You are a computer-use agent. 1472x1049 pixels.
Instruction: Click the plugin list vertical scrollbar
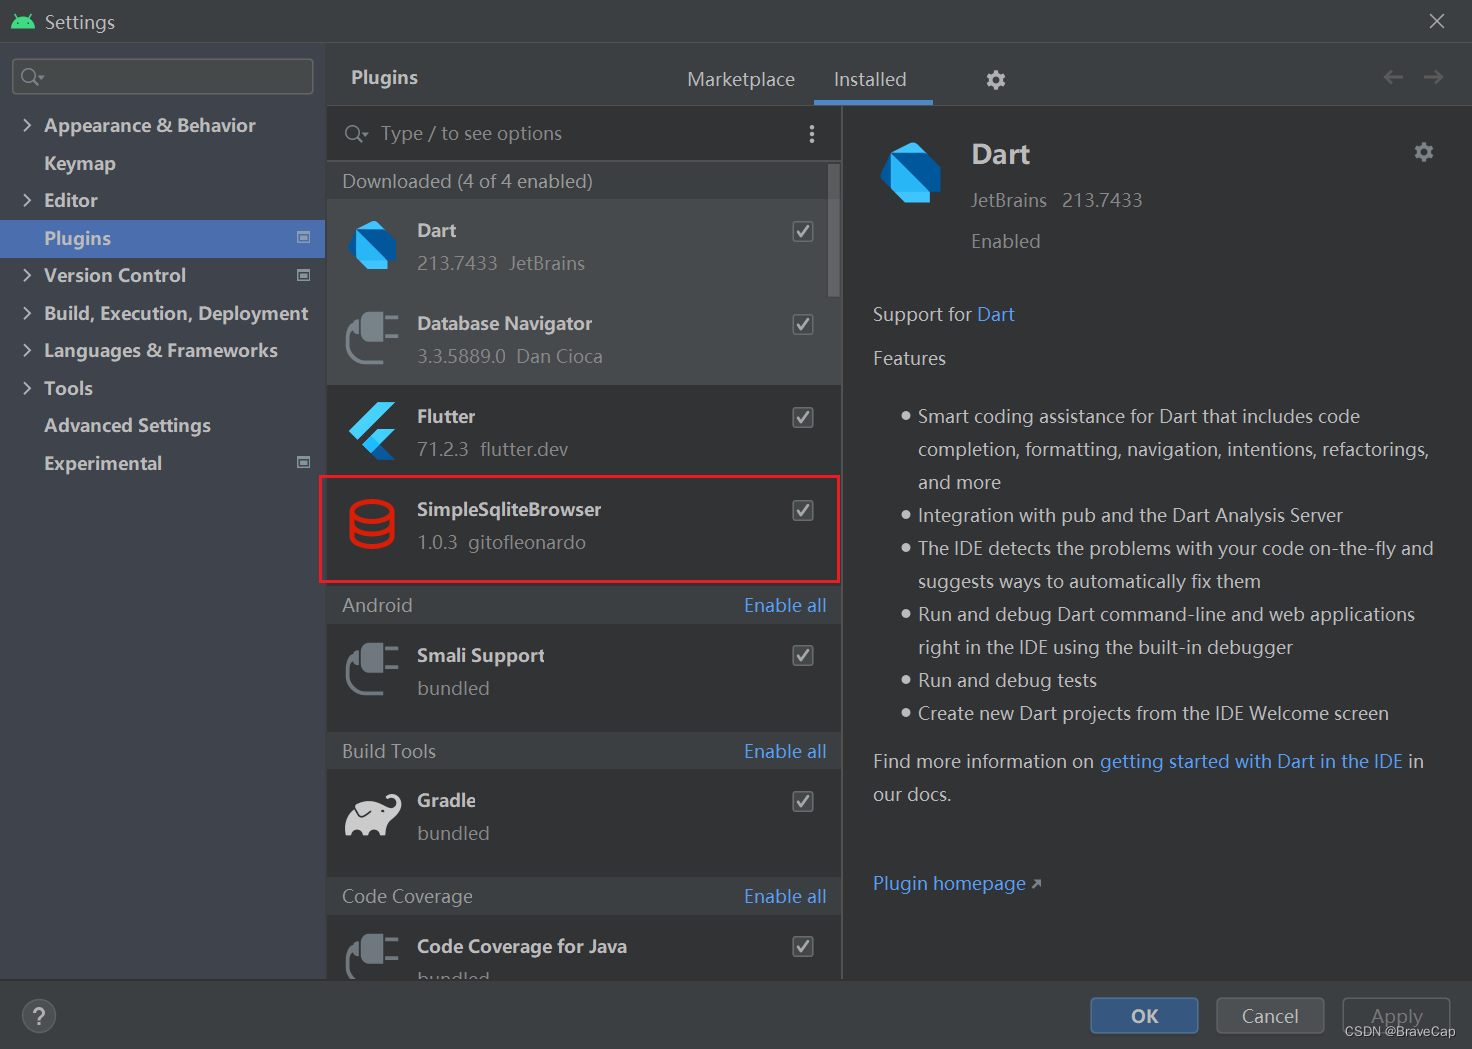pyautogui.click(x=834, y=230)
